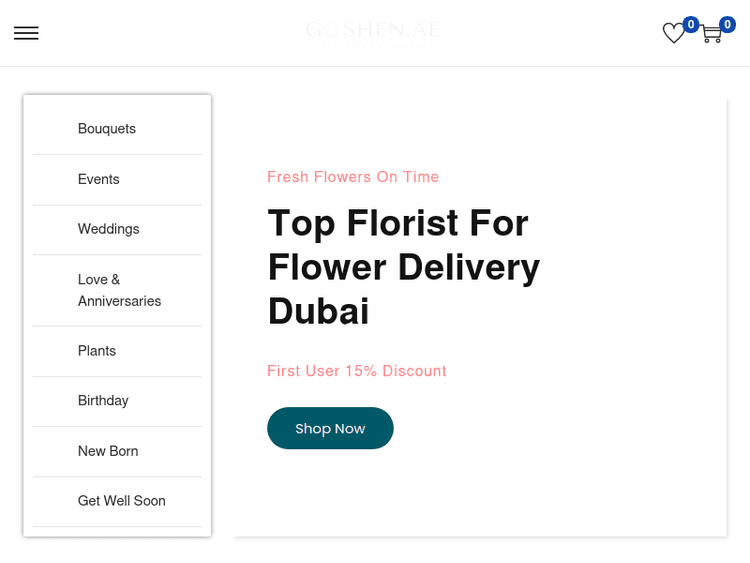Click the wishlist count badge
Viewport: 750px width, 563px height.
click(x=690, y=24)
